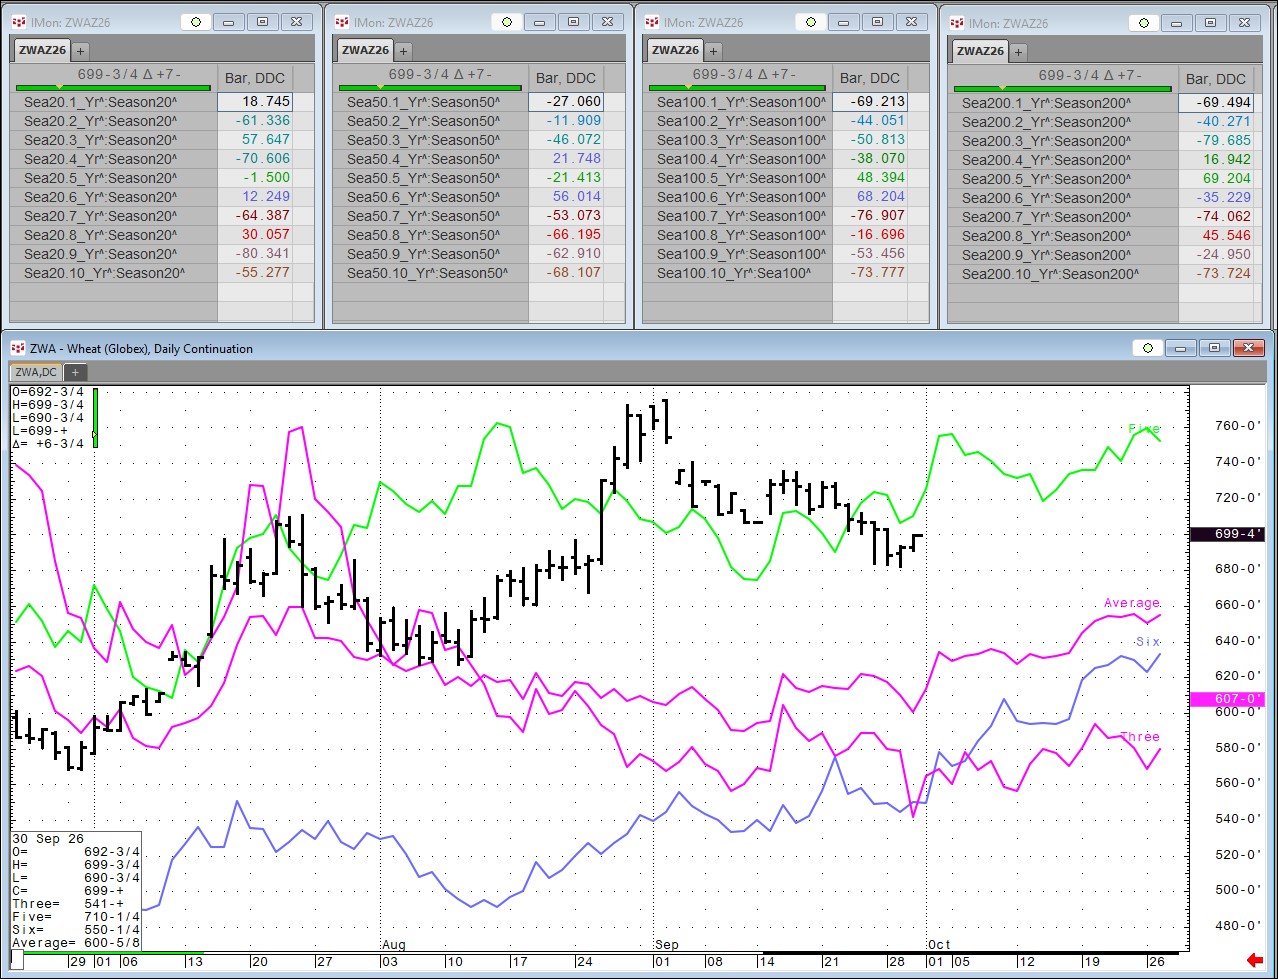
Task: Click the CQG icon in the Season100 IMon title bar
Action: pos(654,22)
